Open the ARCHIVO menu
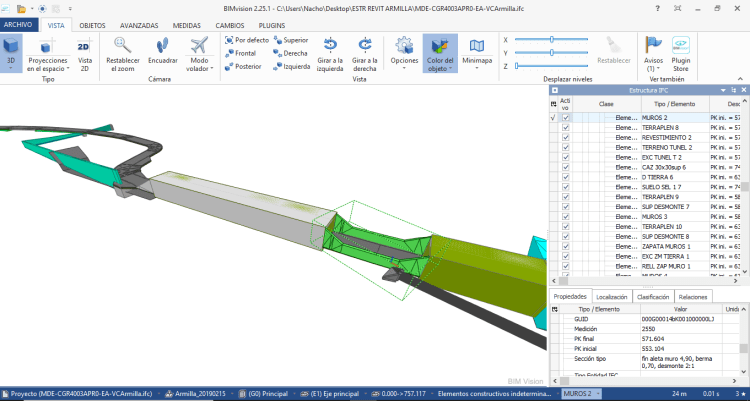750x401 pixels. coord(19,22)
